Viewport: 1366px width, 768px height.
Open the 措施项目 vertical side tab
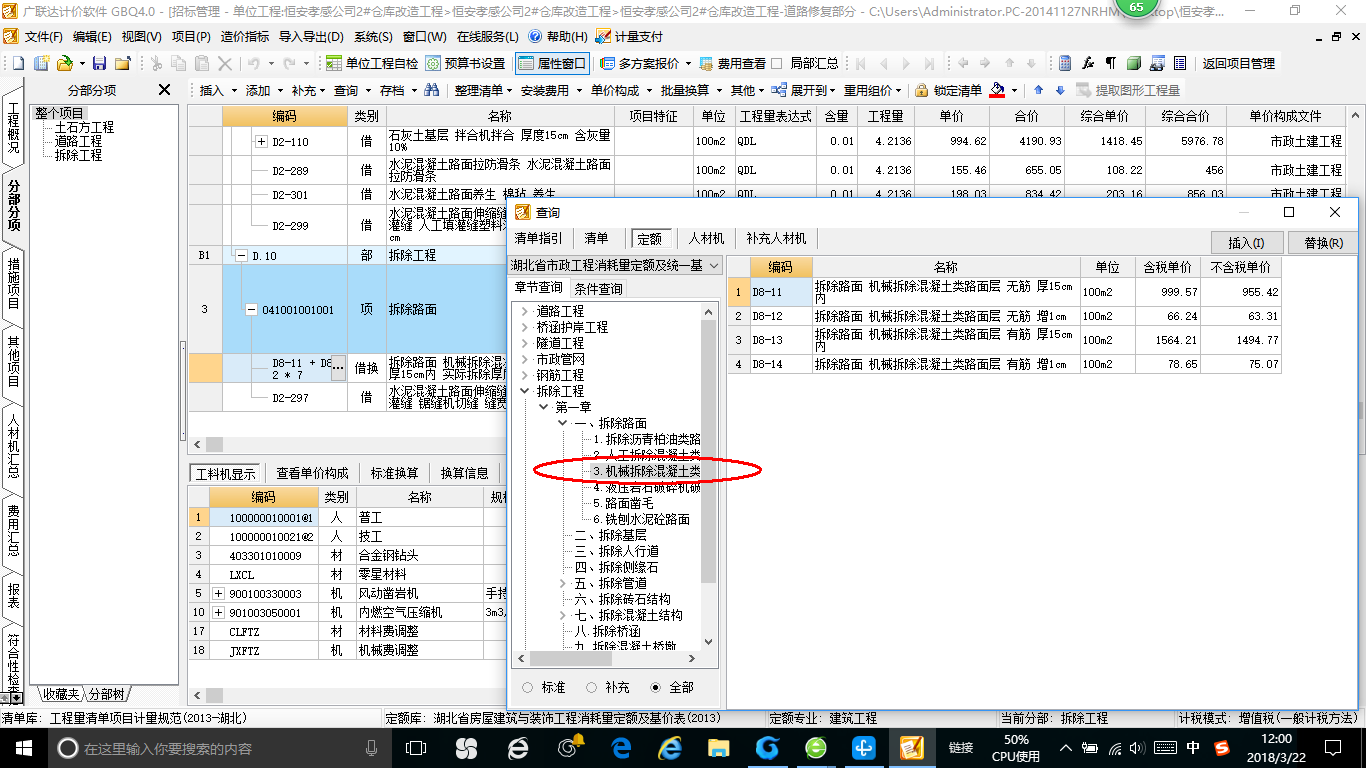tap(14, 283)
